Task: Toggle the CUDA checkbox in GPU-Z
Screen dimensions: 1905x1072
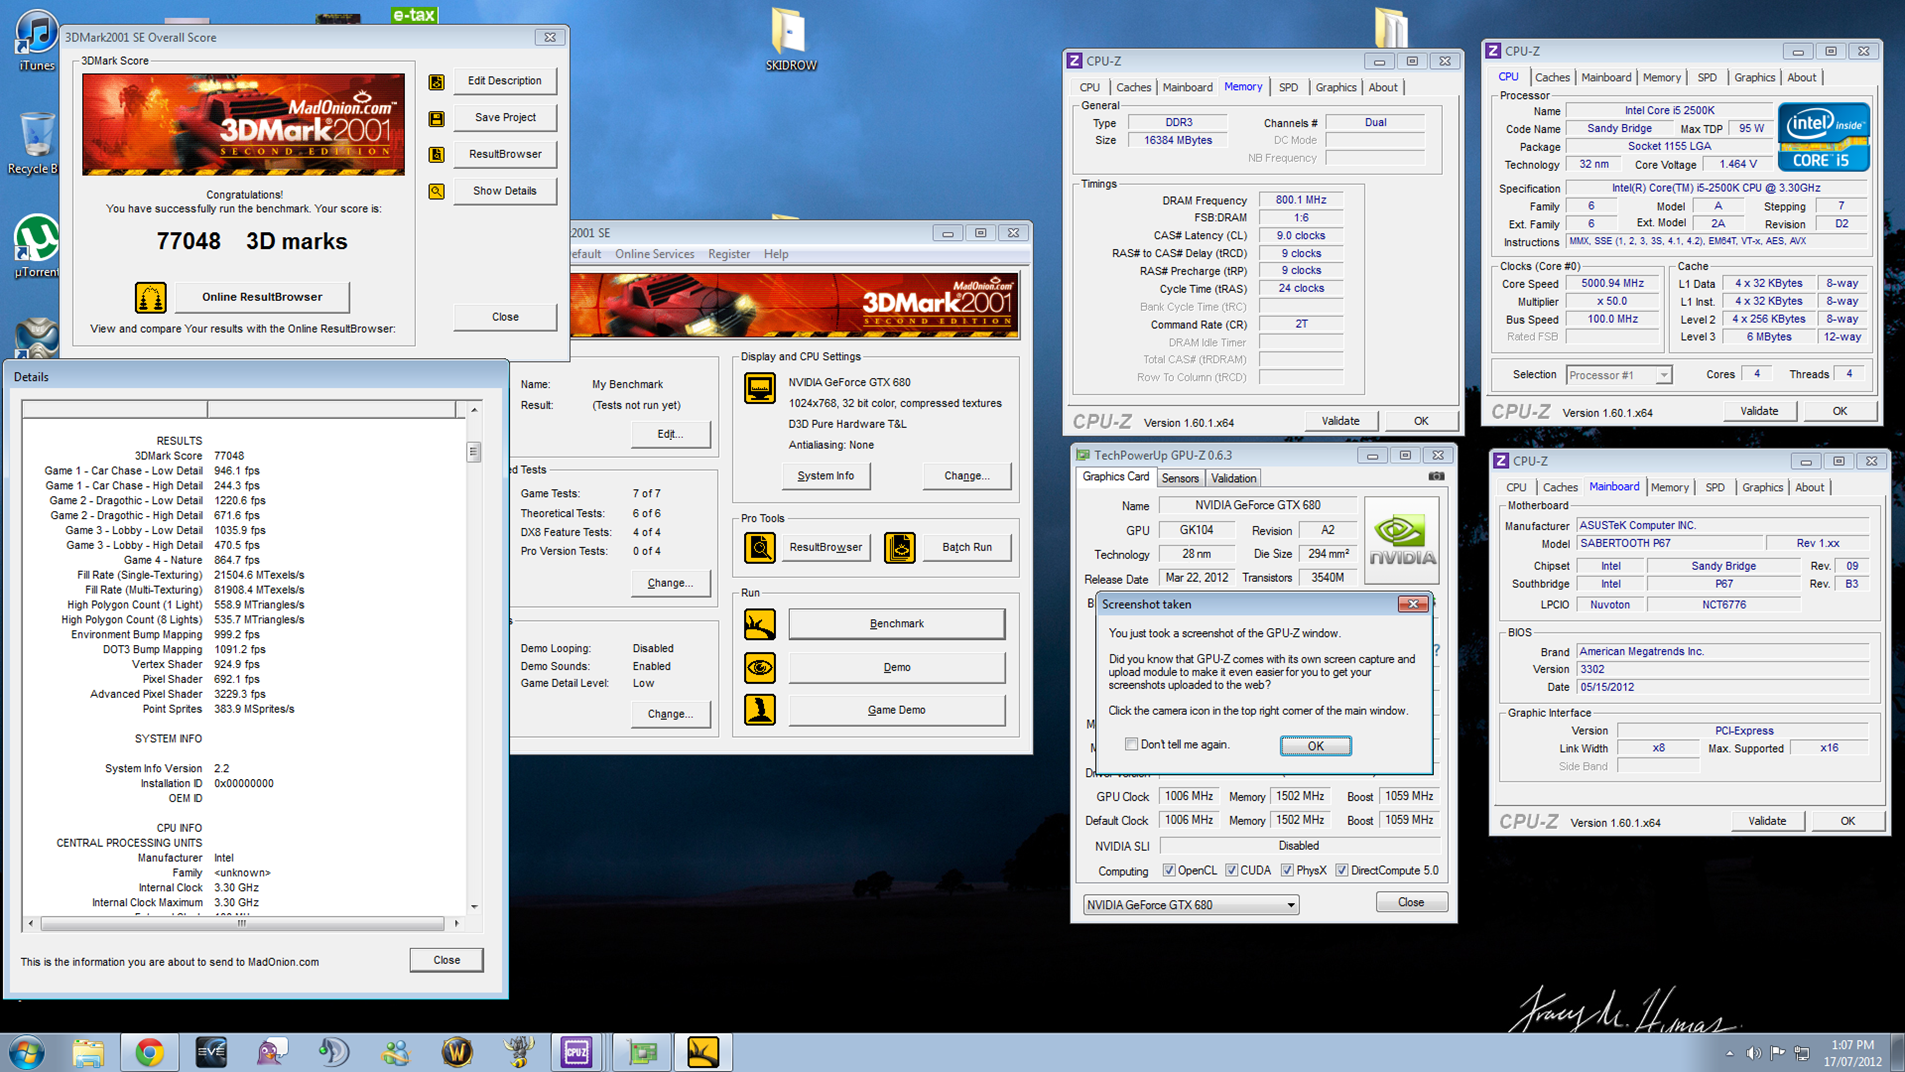Action: coord(1231,871)
